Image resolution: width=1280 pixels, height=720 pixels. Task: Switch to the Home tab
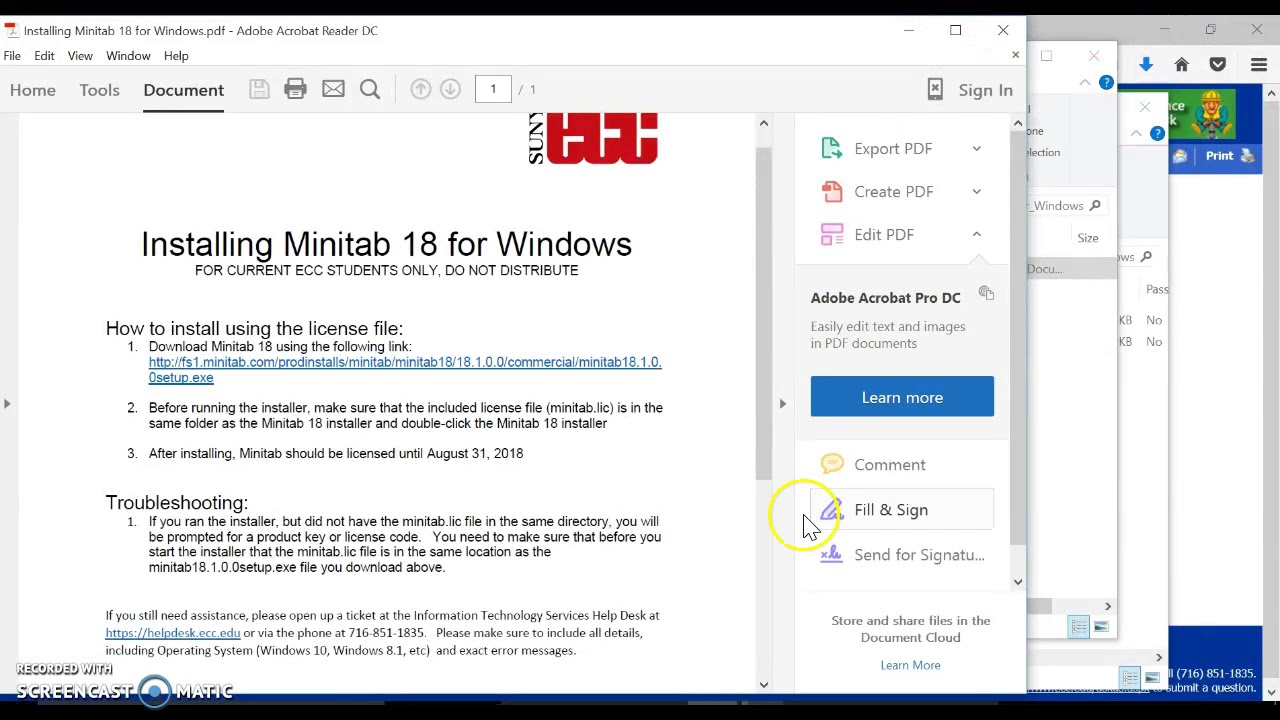click(33, 90)
